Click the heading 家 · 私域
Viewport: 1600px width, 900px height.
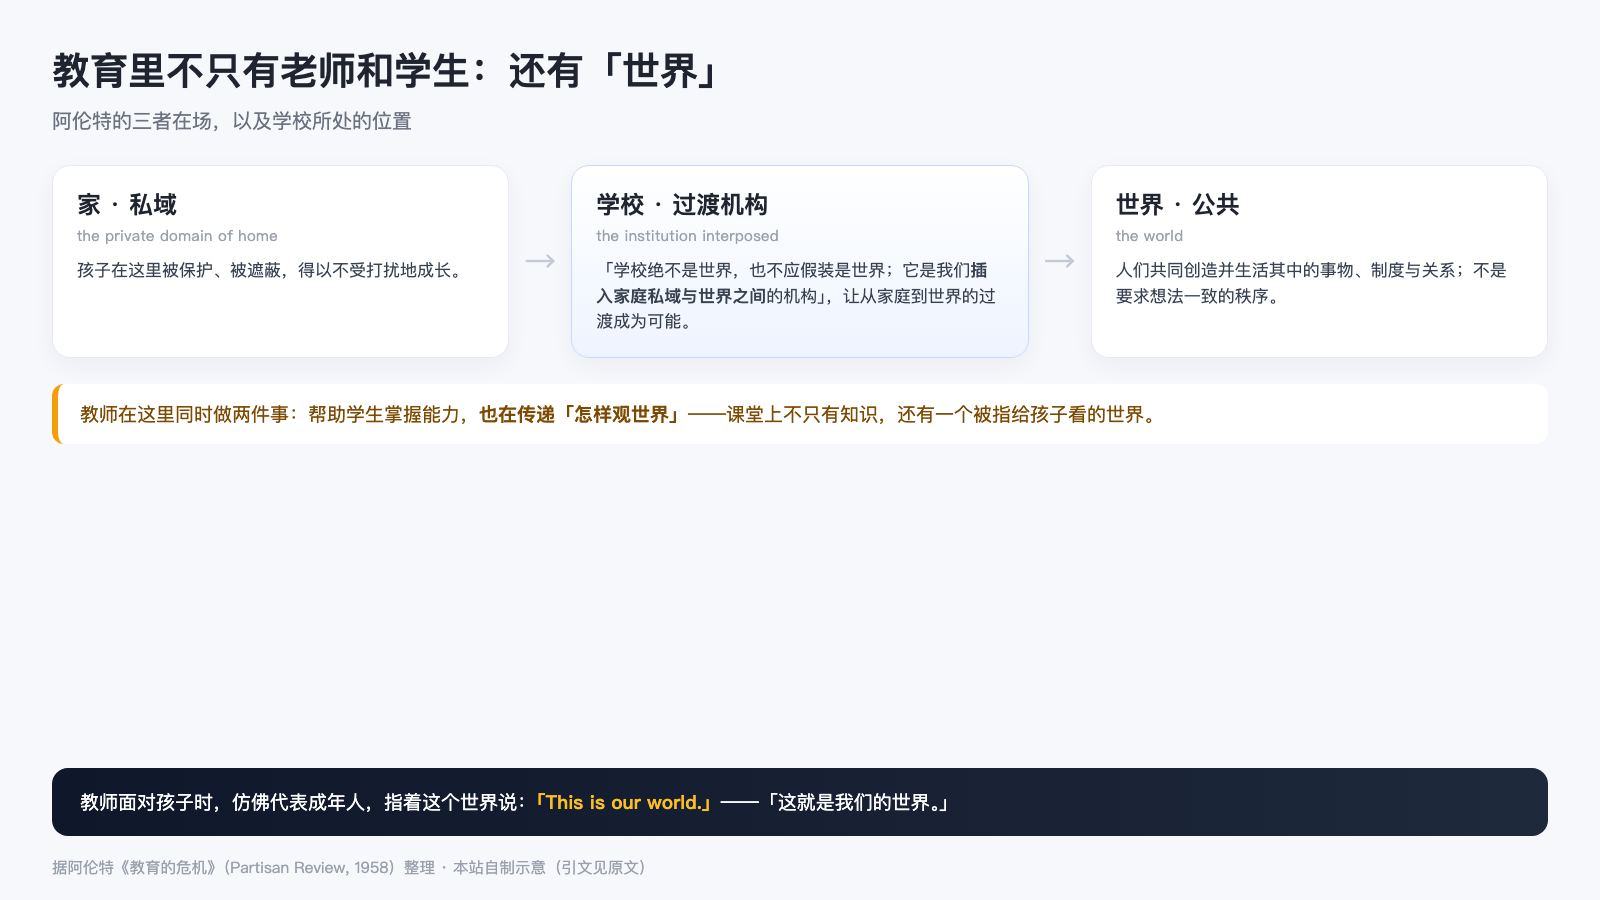(x=127, y=205)
